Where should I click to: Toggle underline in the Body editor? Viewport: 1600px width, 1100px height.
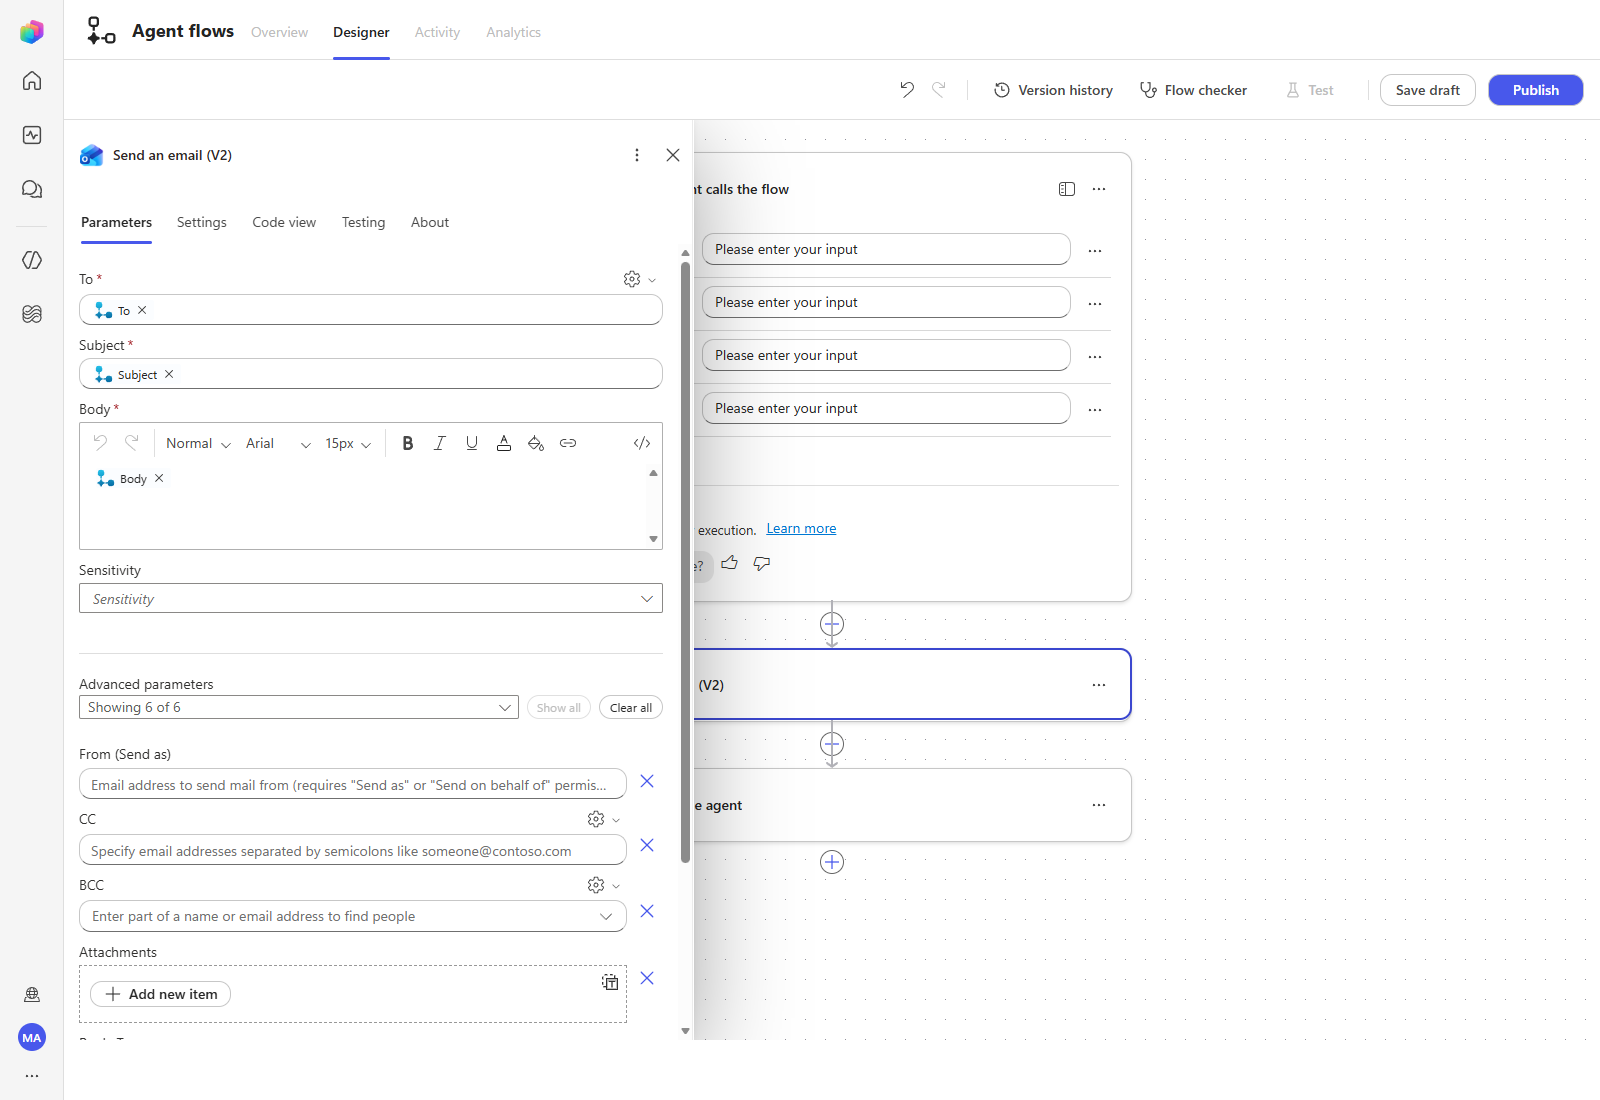(472, 443)
